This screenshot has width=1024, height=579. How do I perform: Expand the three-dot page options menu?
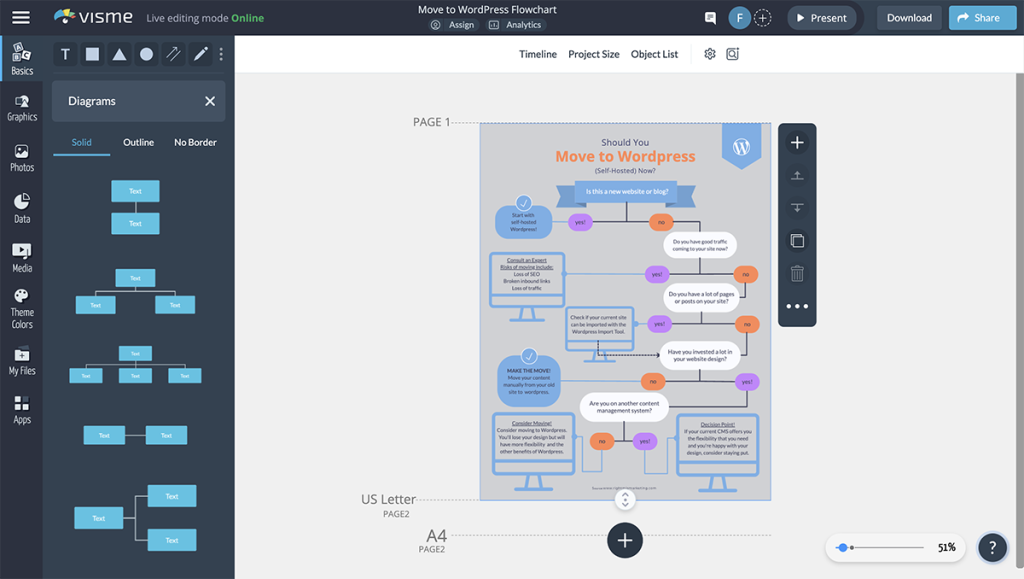(797, 306)
